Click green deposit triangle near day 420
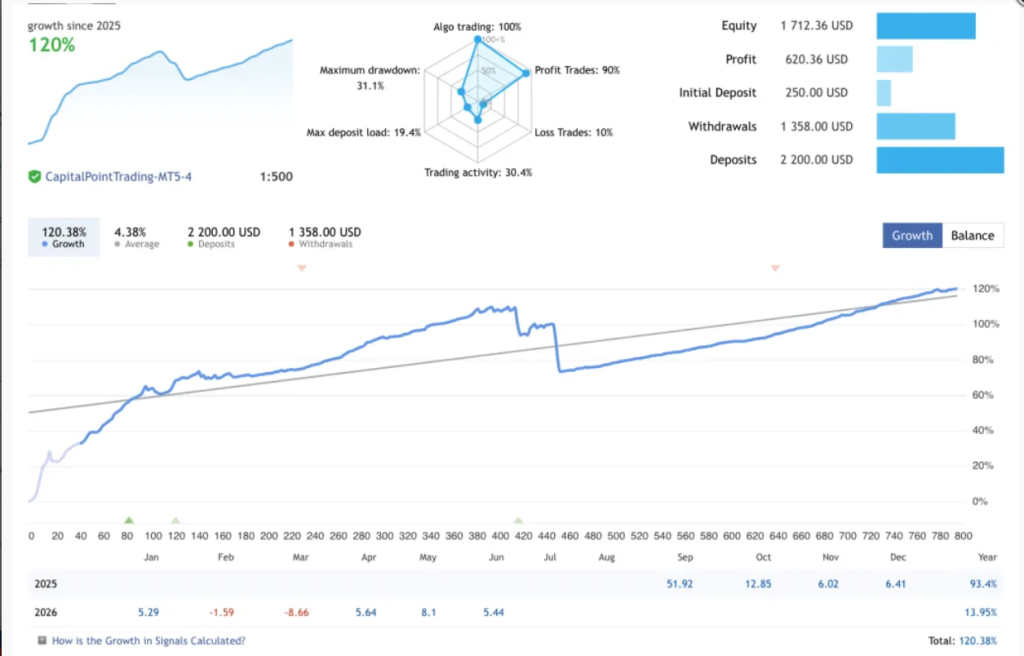 [x=518, y=520]
